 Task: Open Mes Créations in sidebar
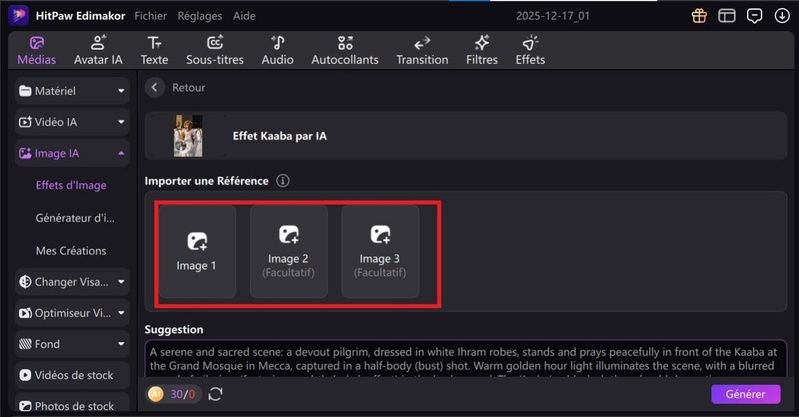point(71,251)
